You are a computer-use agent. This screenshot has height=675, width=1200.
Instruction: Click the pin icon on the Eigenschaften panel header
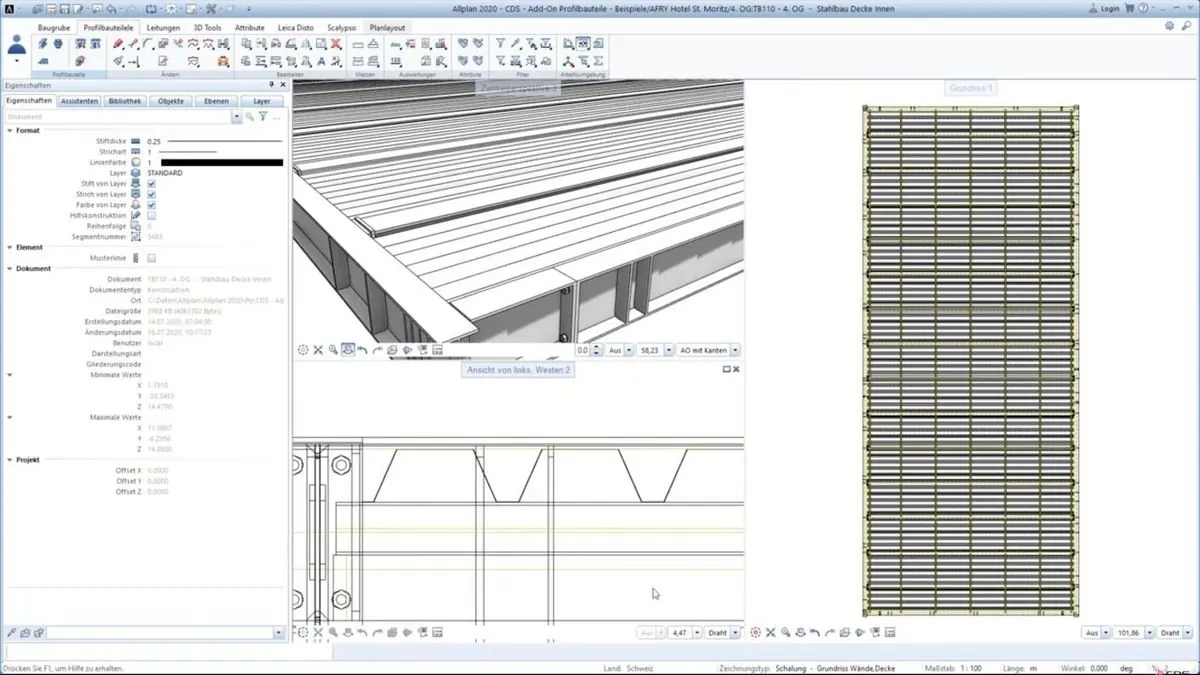point(271,85)
